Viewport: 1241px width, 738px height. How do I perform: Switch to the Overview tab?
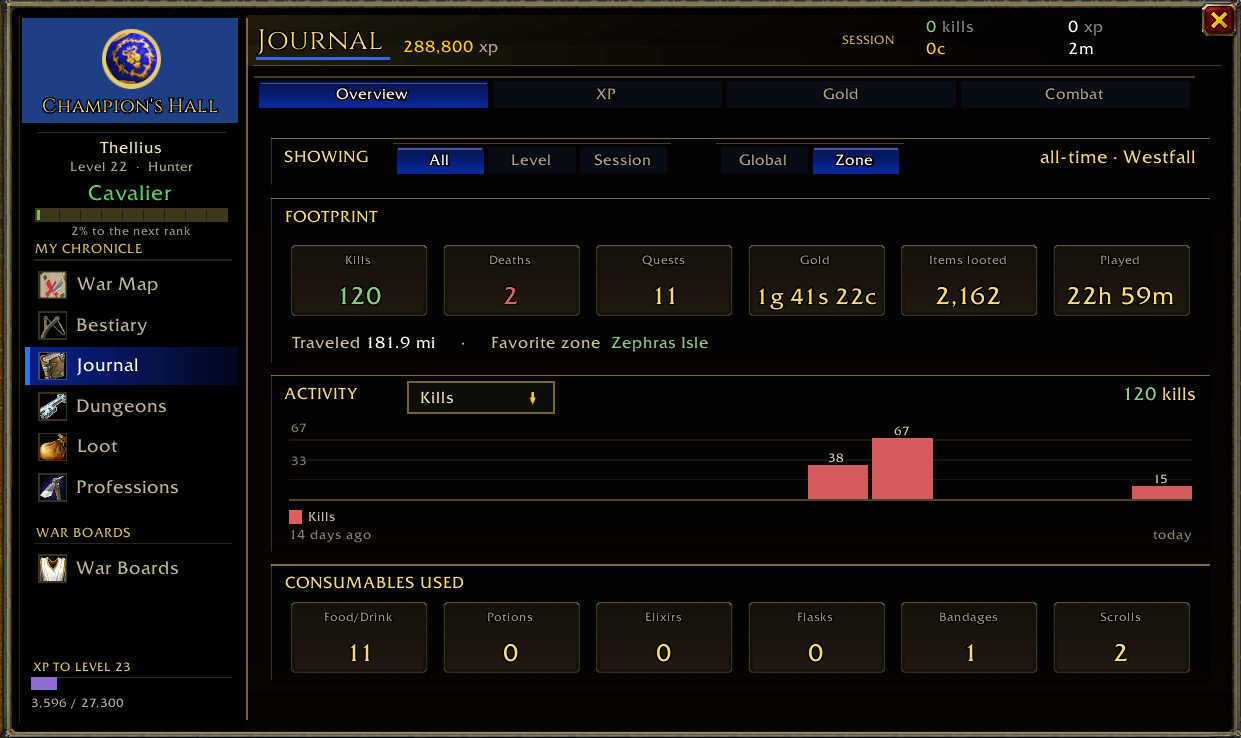pyautogui.click(x=373, y=94)
